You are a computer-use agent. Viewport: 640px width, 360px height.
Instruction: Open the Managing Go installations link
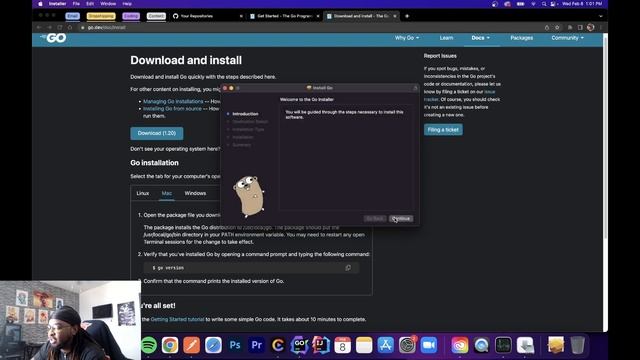click(x=173, y=101)
